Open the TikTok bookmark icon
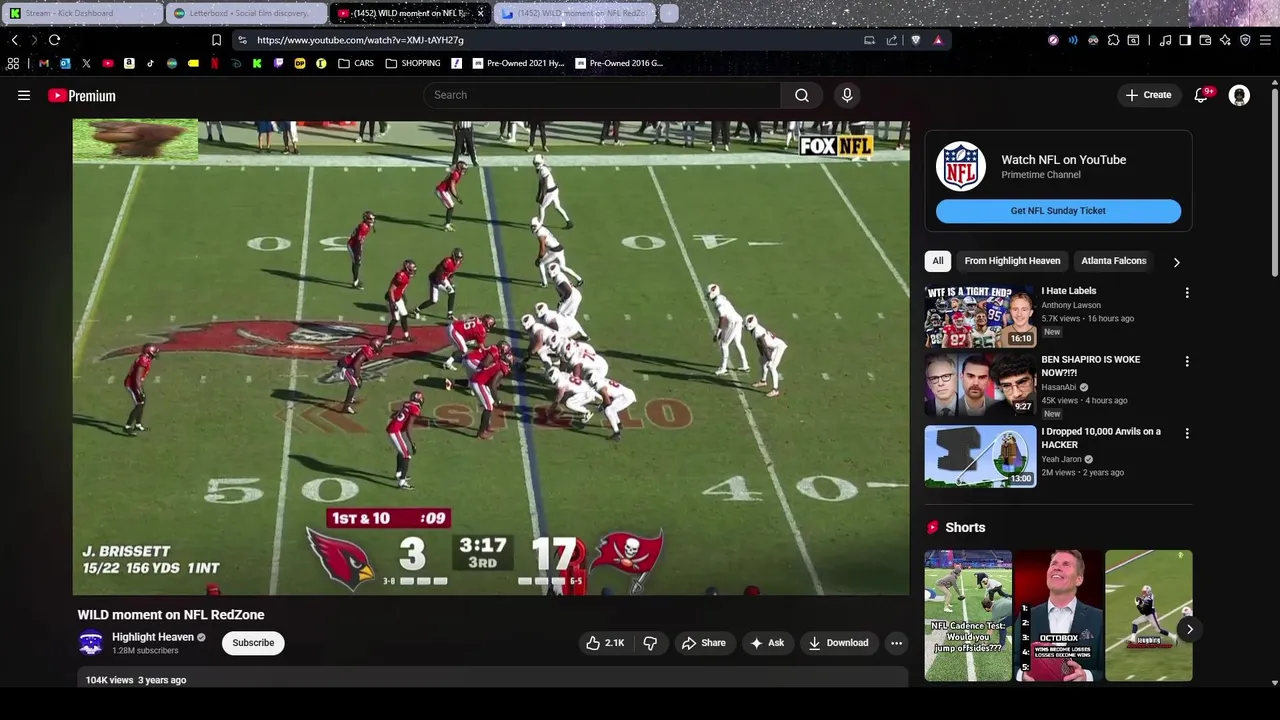The width and height of the screenshot is (1280, 720). [x=150, y=63]
